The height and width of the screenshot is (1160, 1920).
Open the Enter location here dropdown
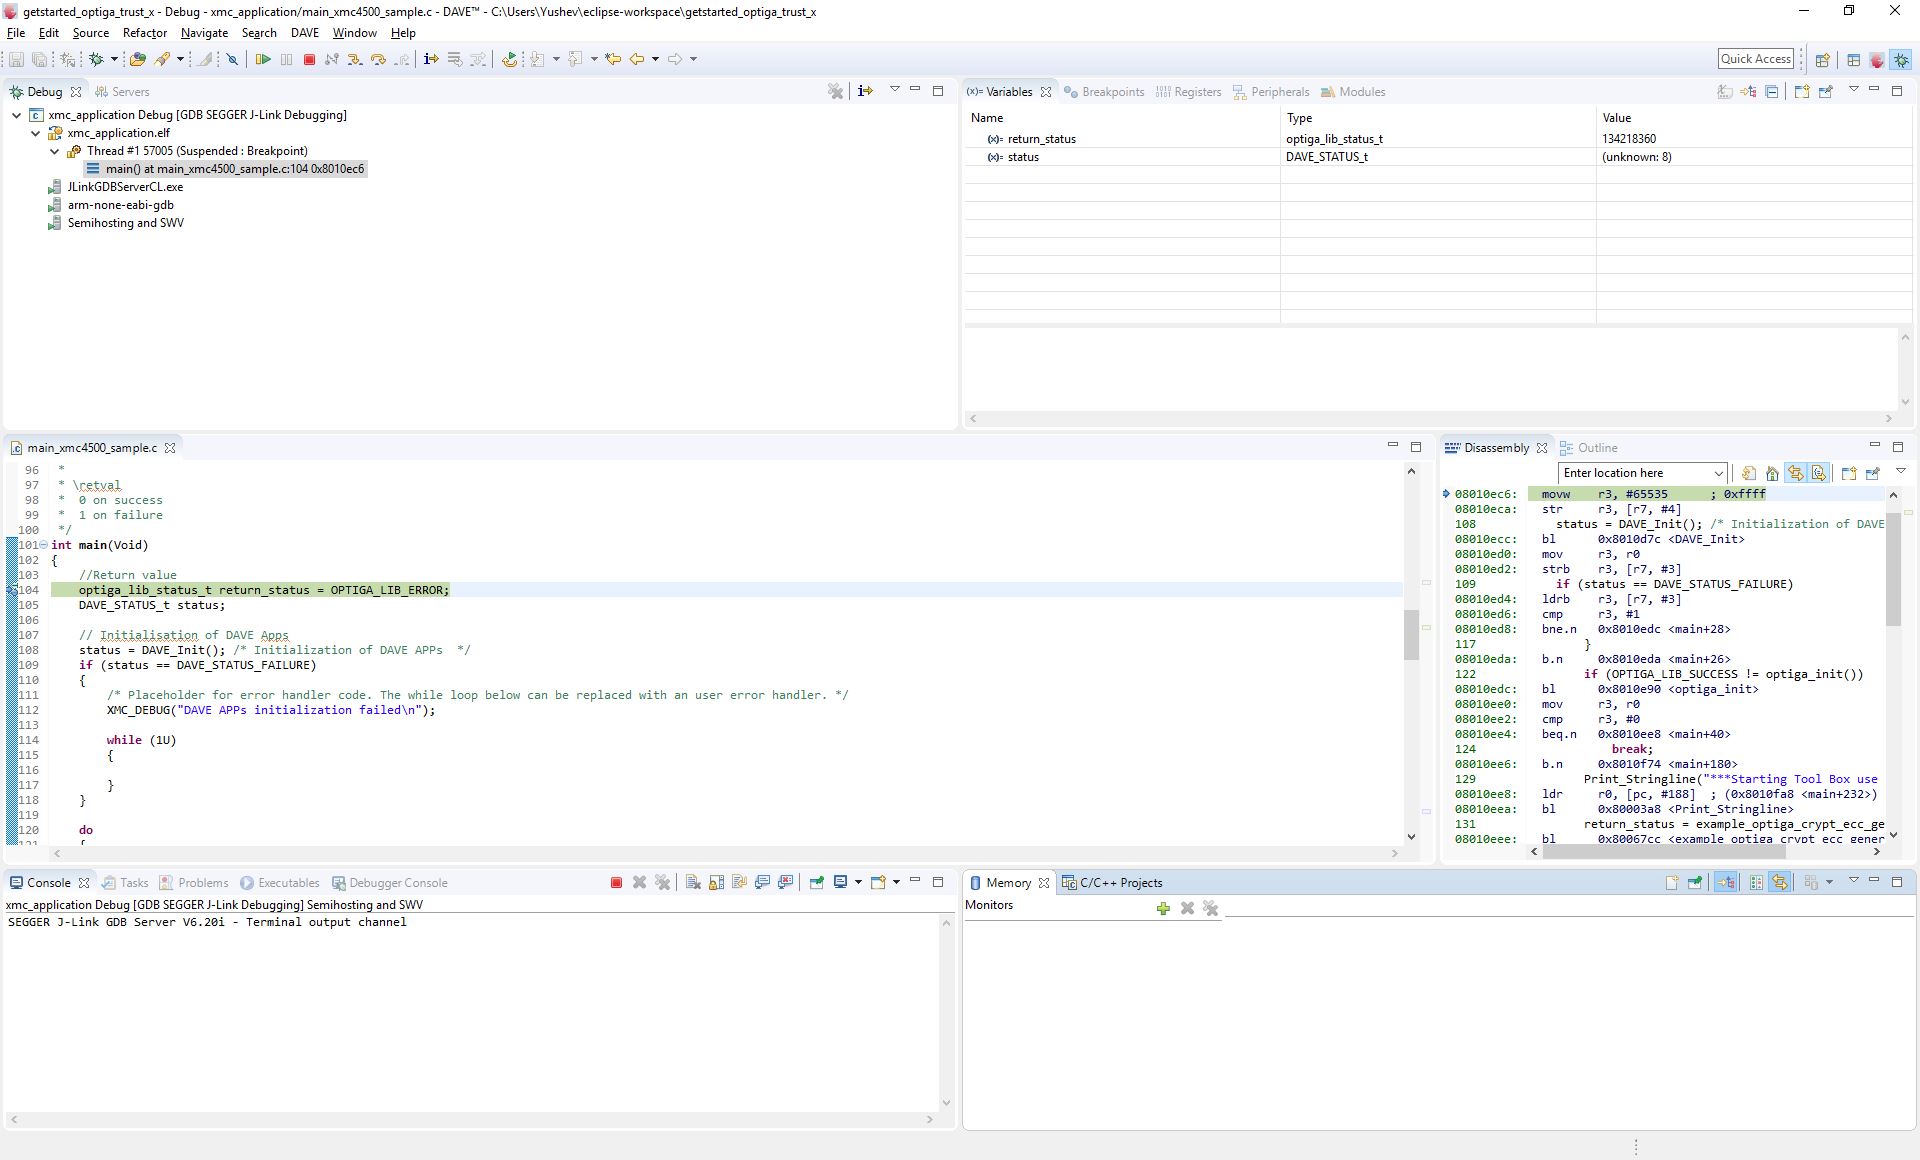point(1718,473)
